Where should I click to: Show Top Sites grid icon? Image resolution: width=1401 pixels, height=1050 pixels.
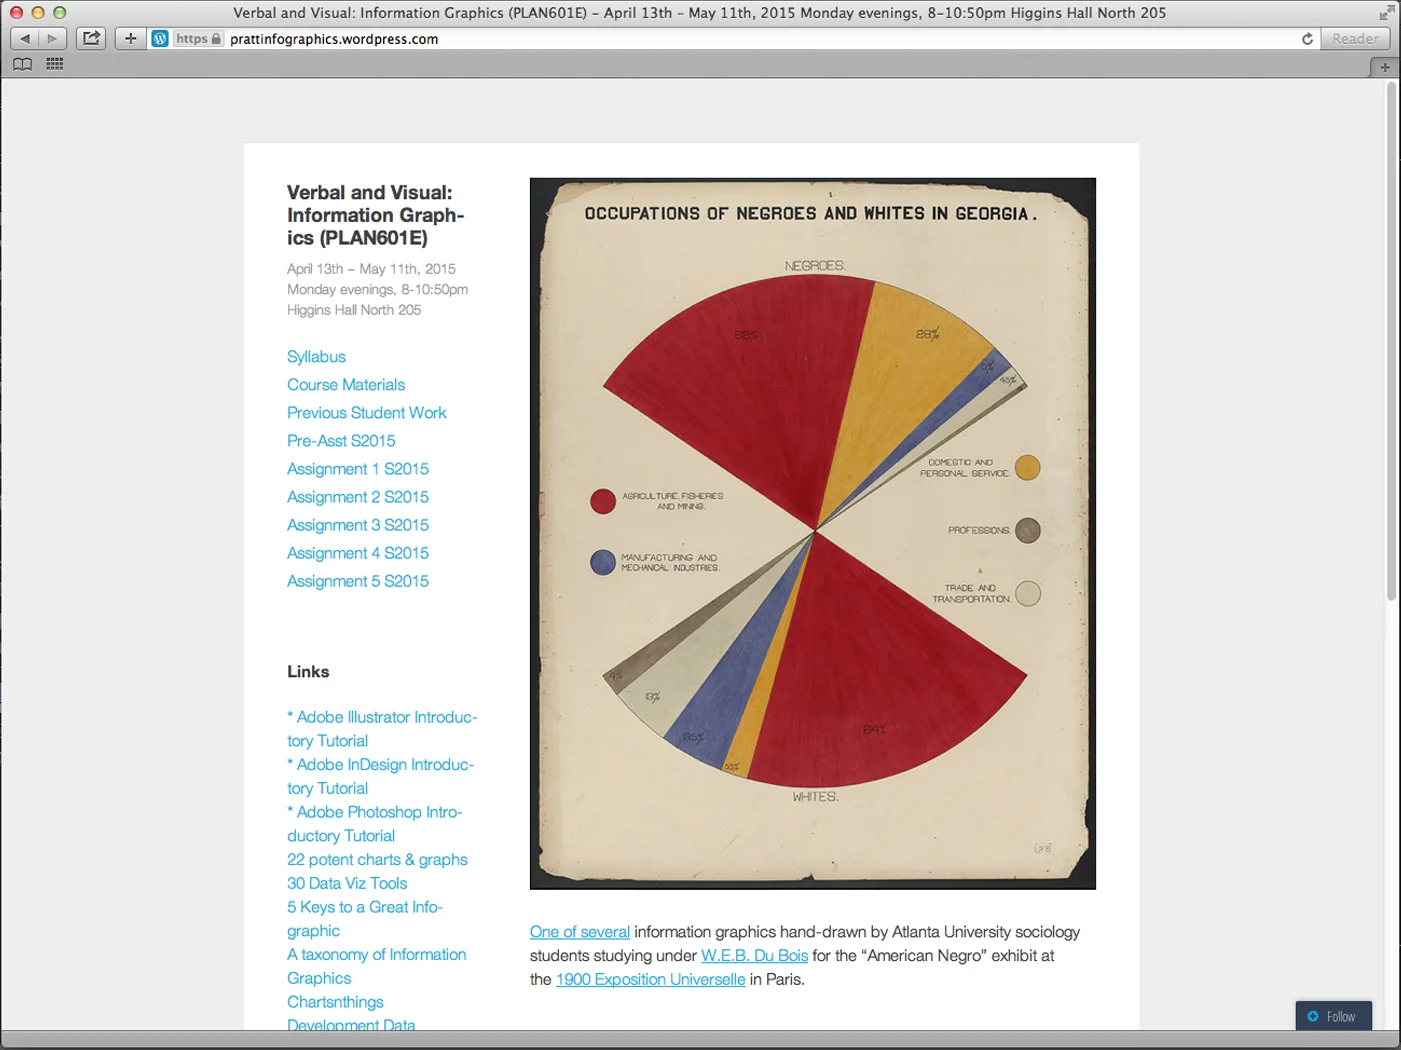point(55,64)
